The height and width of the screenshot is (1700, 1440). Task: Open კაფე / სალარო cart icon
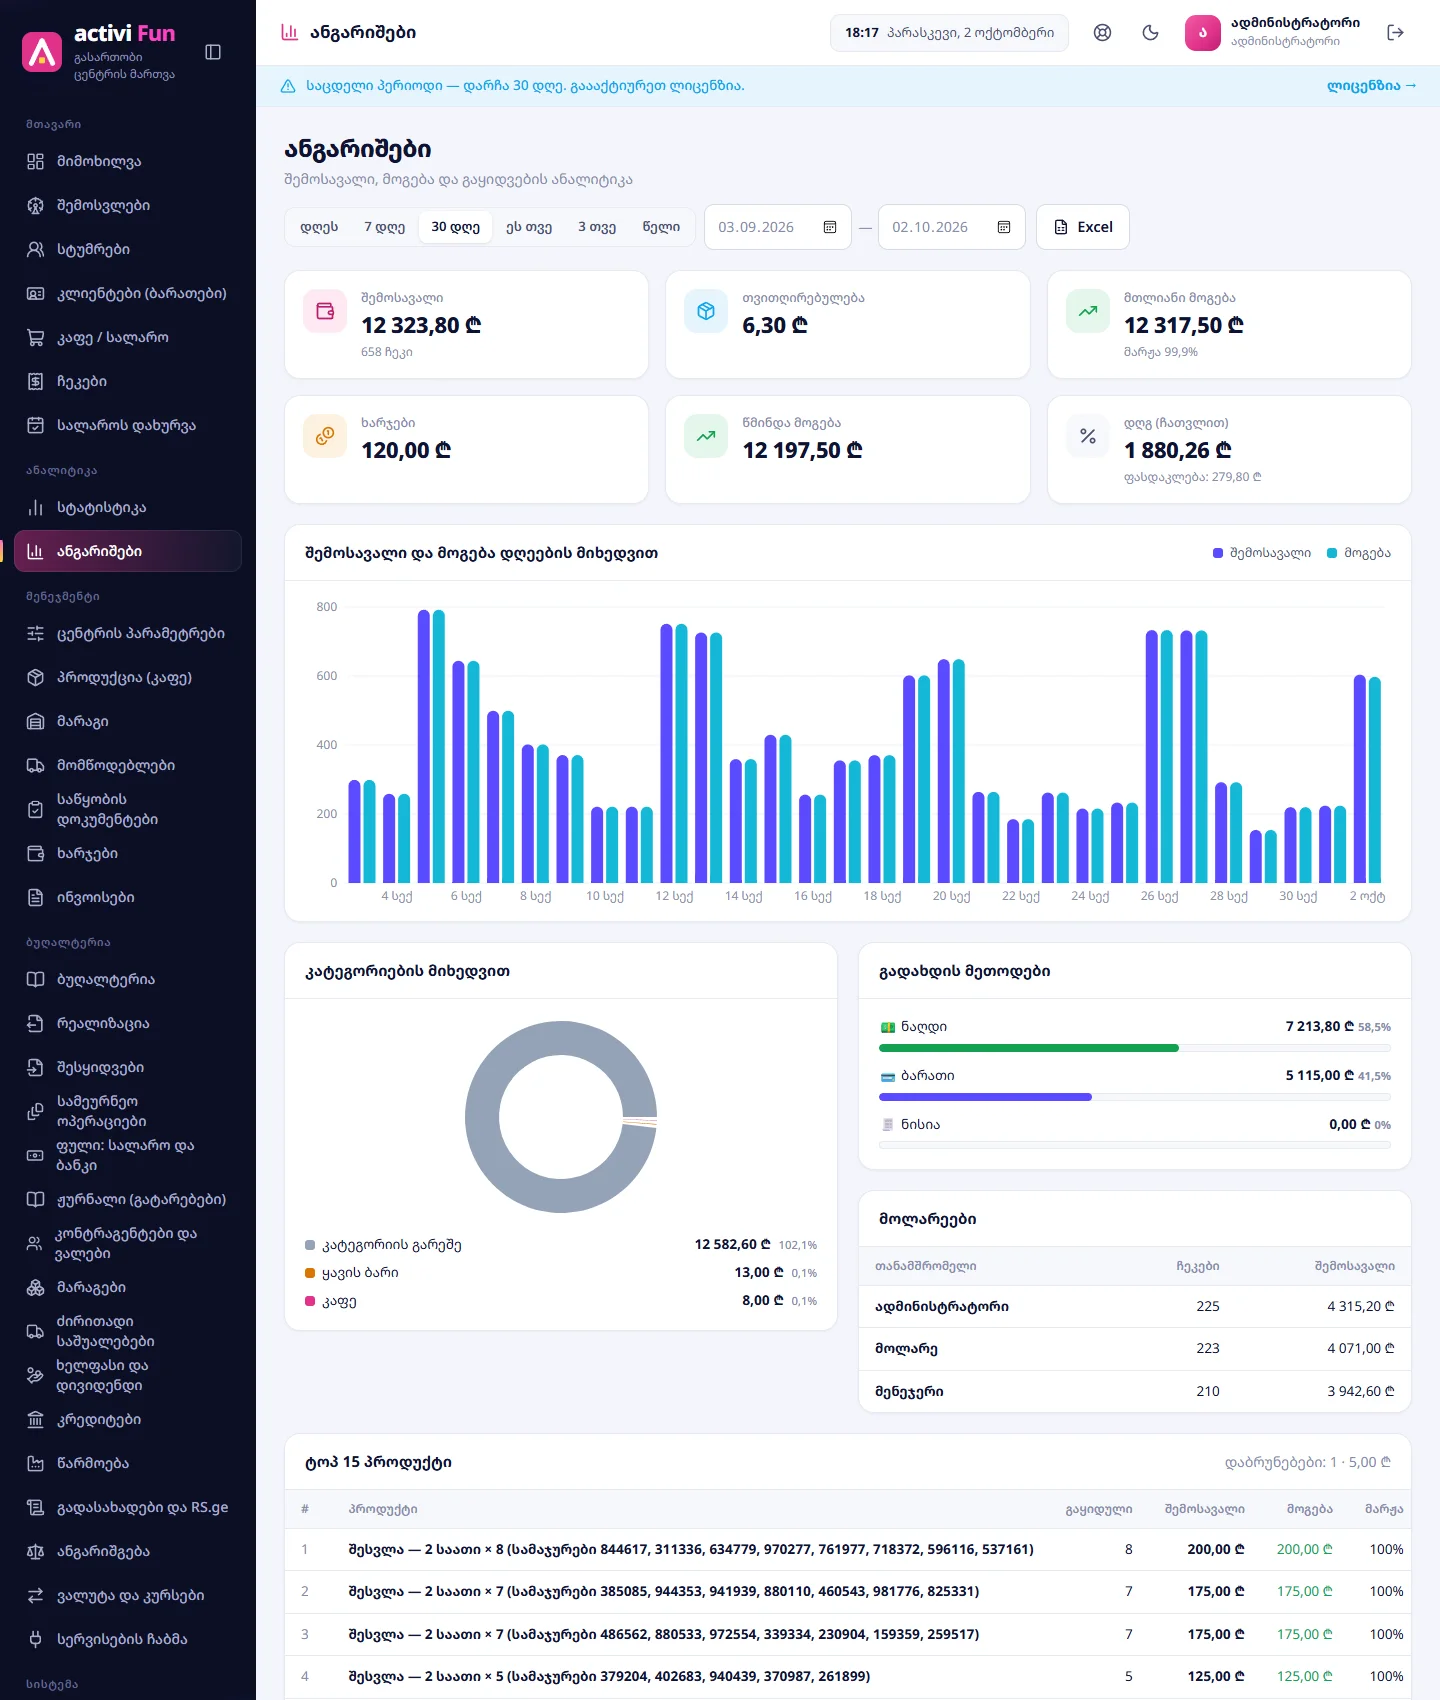(35, 337)
